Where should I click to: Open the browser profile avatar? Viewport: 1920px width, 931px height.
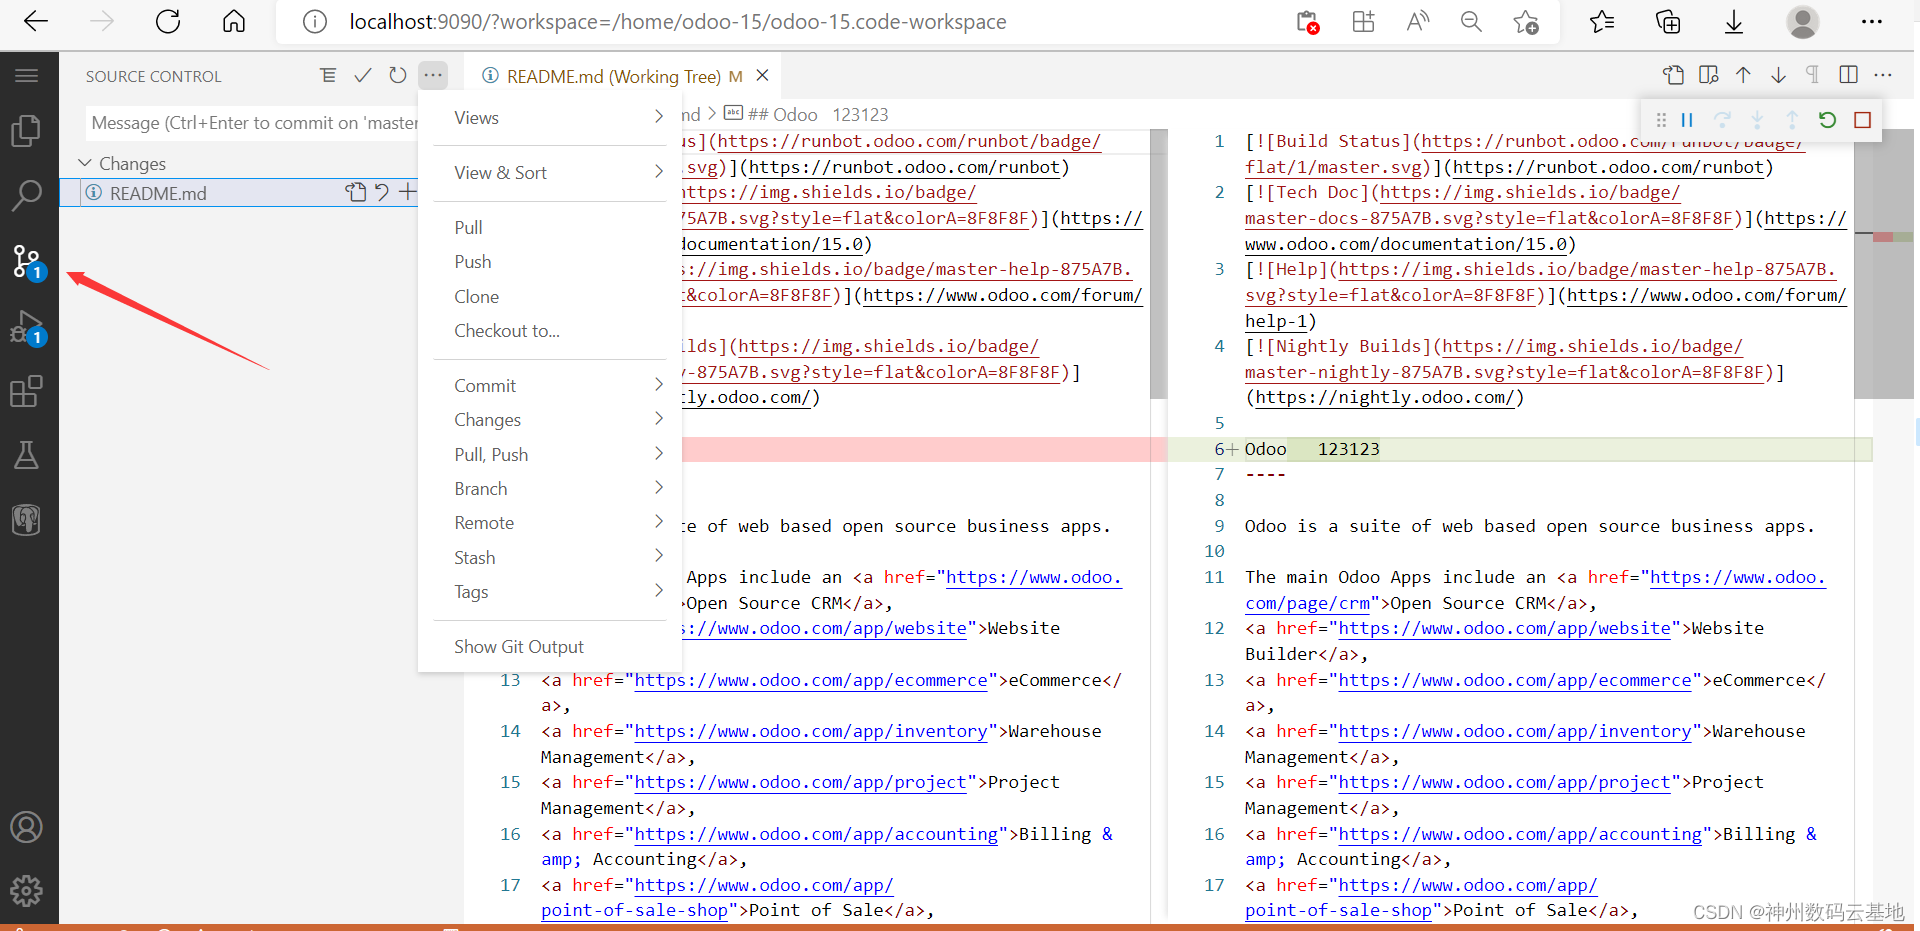pos(1803,22)
